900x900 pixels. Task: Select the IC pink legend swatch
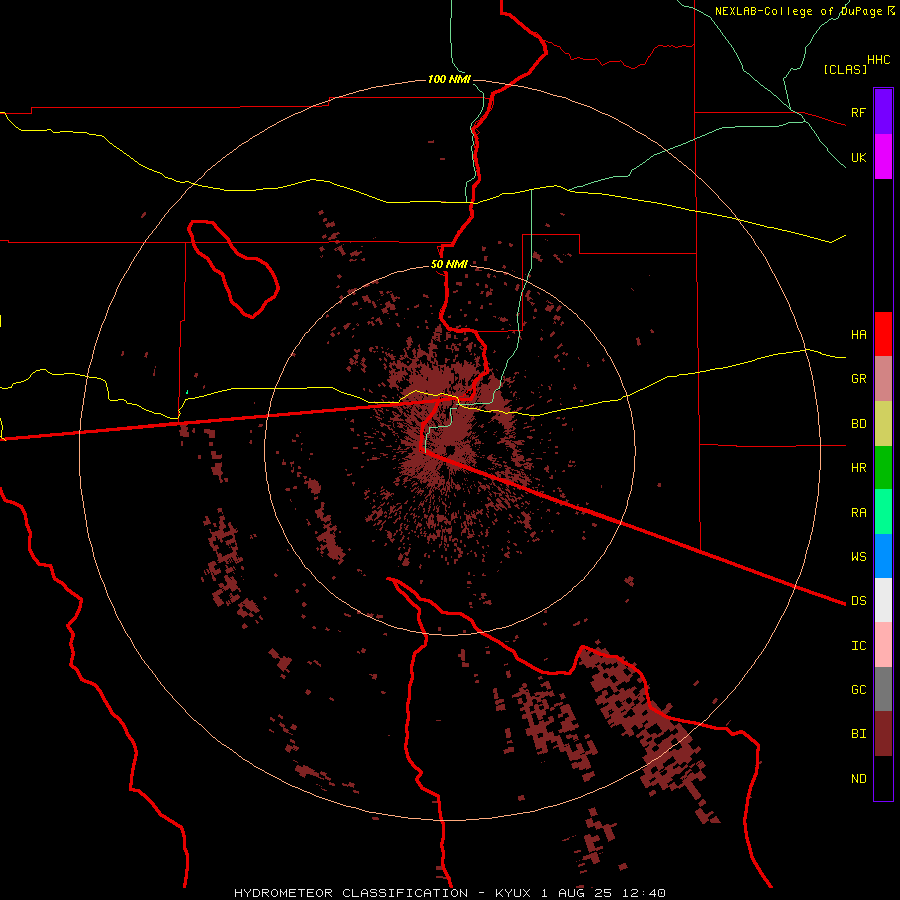[883, 645]
